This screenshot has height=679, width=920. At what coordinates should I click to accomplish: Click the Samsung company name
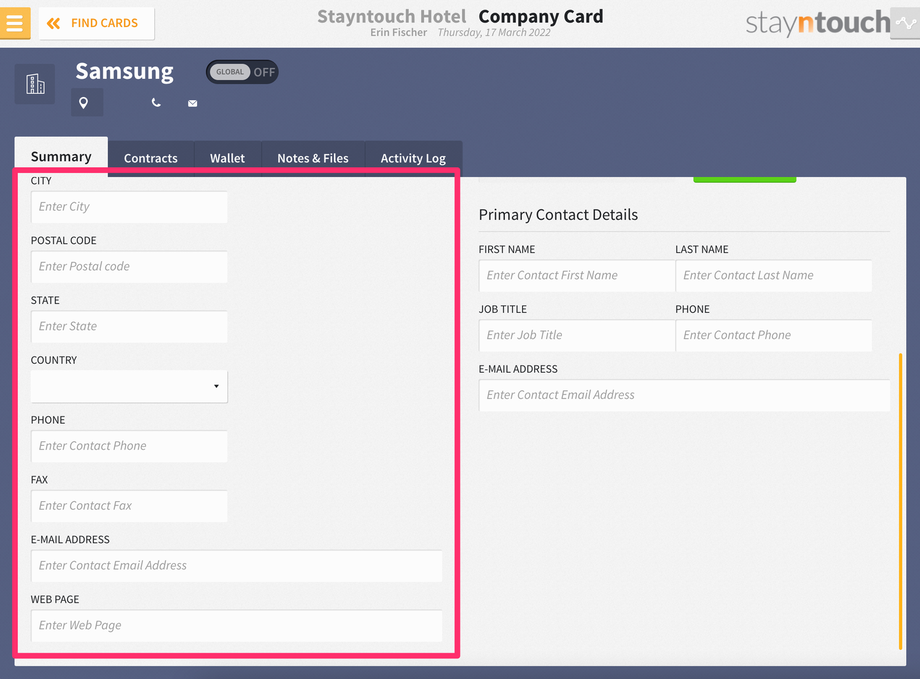[x=124, y=72]
